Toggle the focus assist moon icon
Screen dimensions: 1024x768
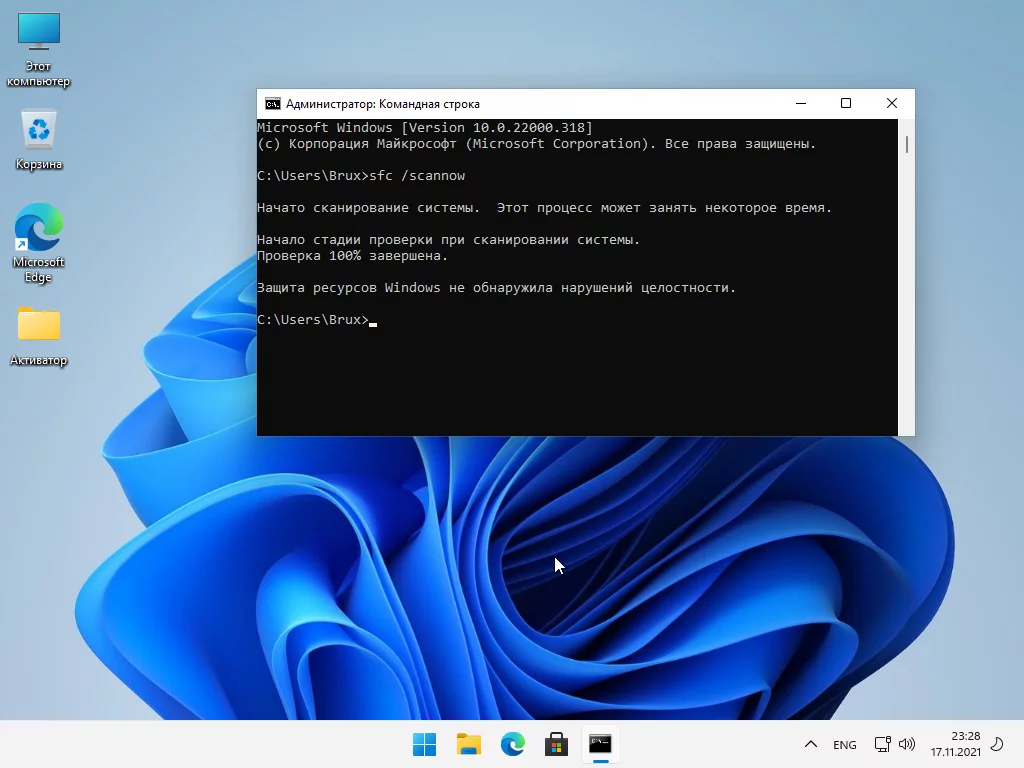pos(996,744)
